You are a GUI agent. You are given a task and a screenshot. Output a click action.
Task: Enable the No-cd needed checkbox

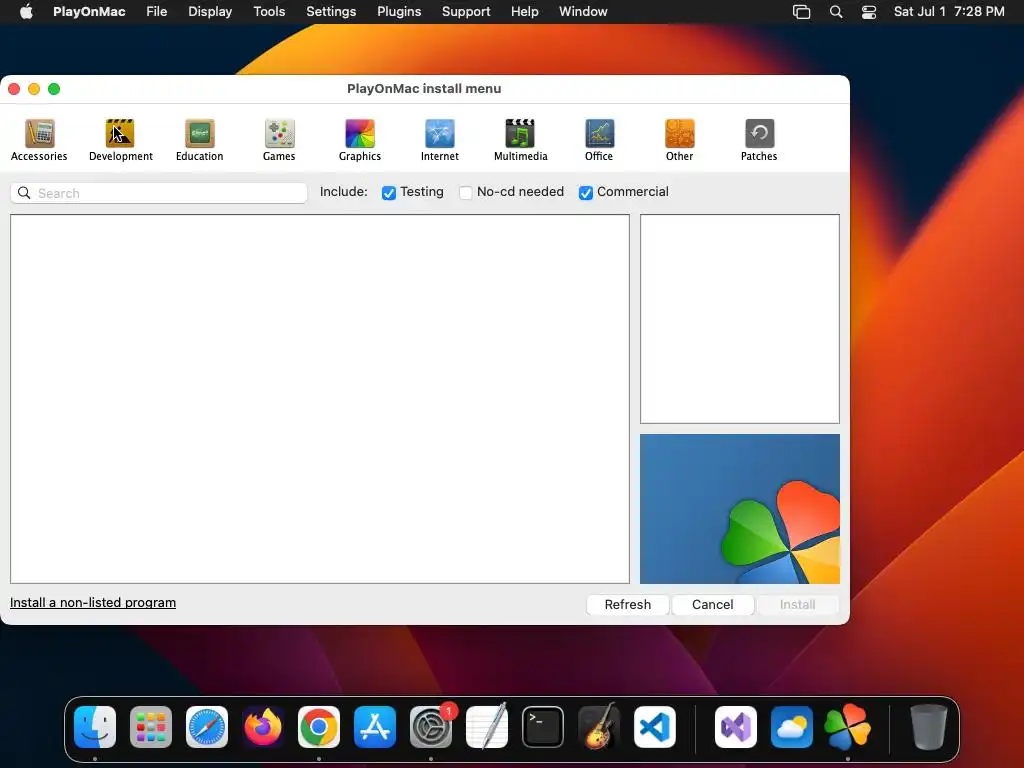(x=466, y=193)
